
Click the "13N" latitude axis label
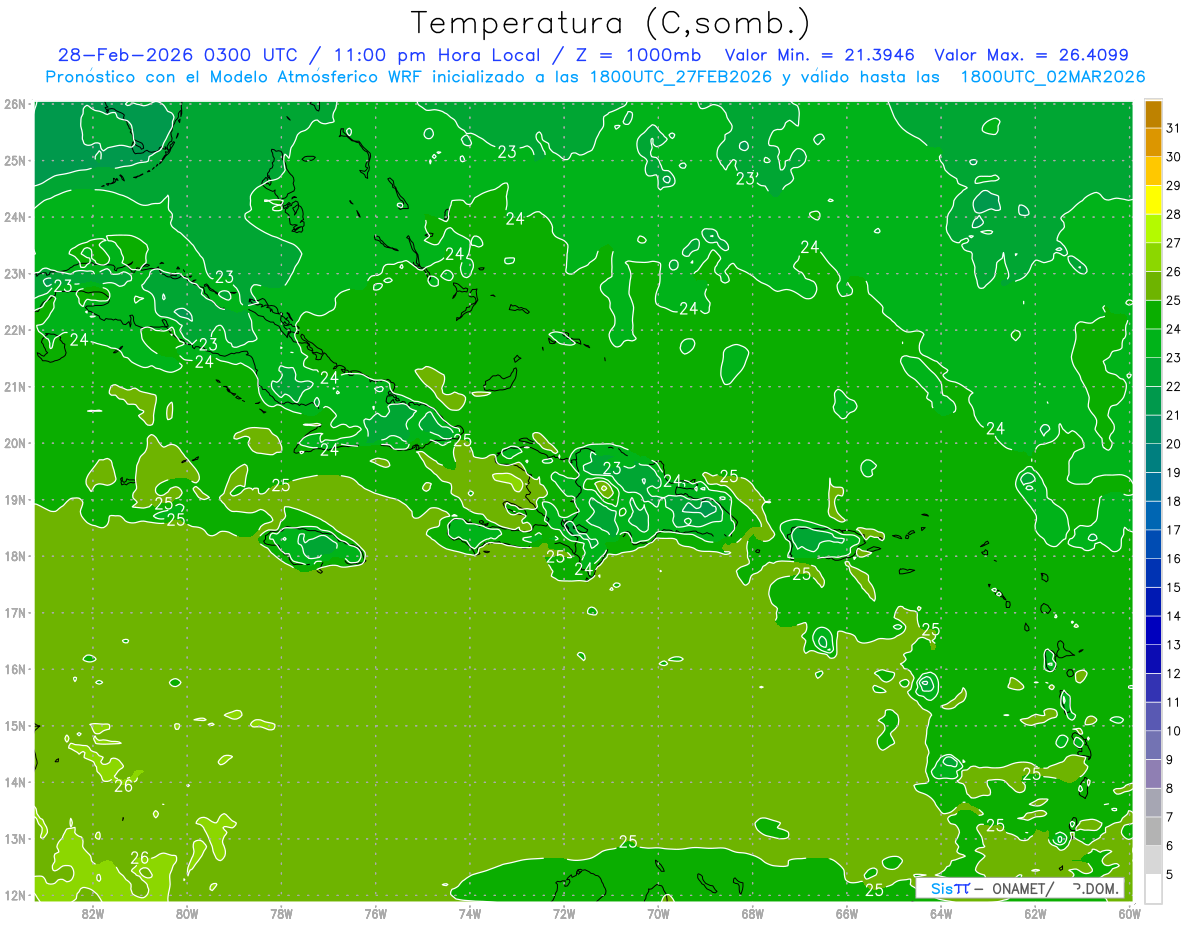pyautogui.click(x=15, y=838)
